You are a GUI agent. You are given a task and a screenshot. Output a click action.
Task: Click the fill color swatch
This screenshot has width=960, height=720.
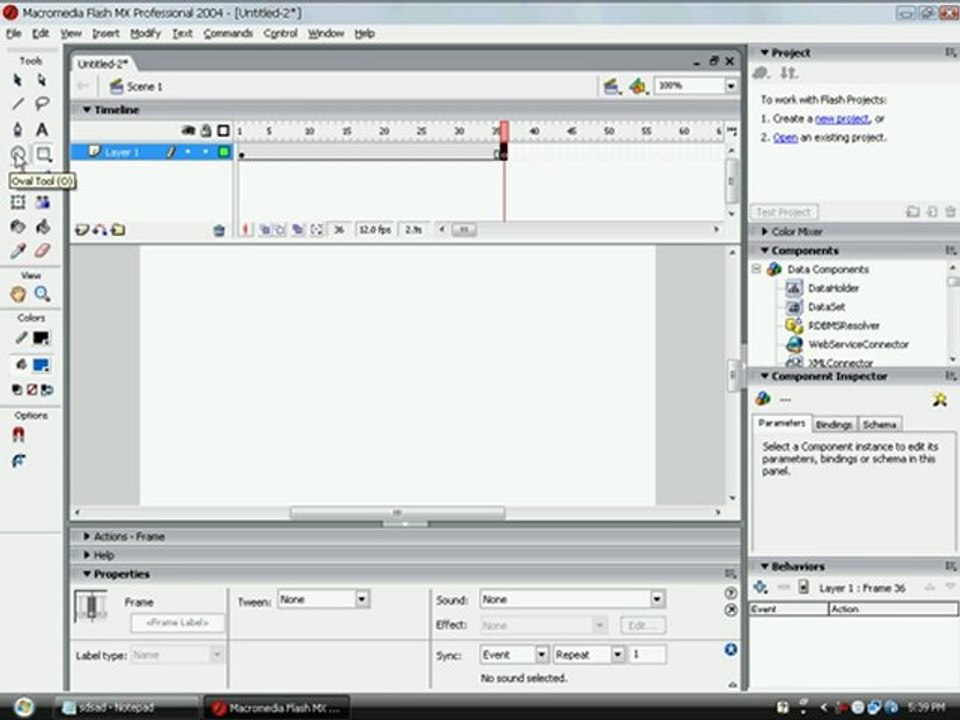[41, 366]
